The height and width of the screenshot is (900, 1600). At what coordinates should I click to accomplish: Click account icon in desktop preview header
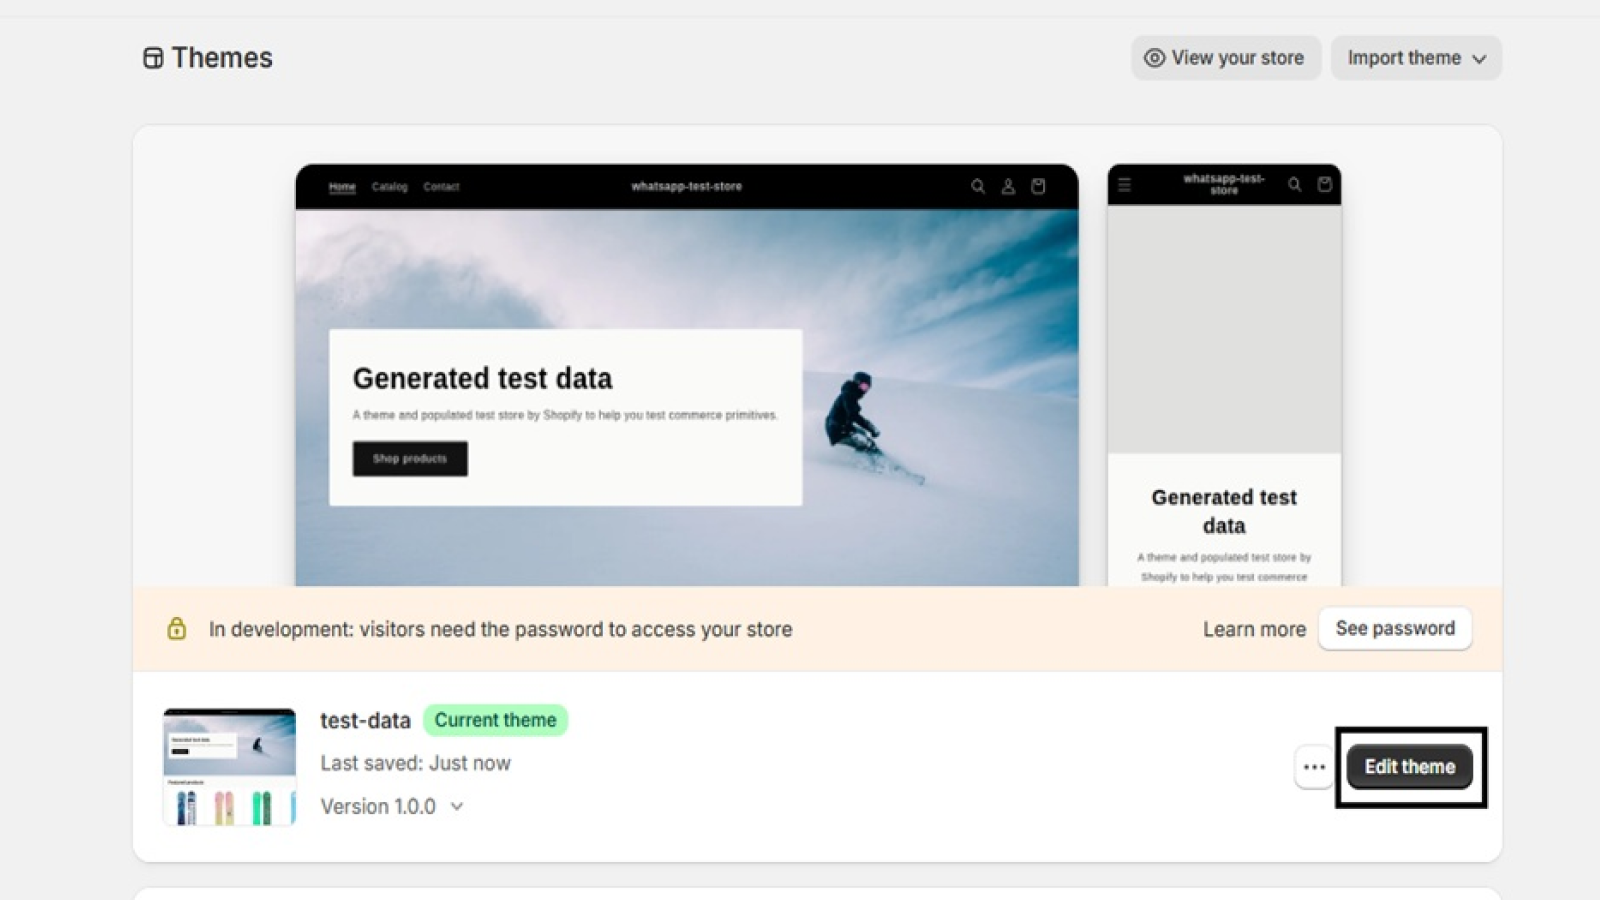[1008, 186]
